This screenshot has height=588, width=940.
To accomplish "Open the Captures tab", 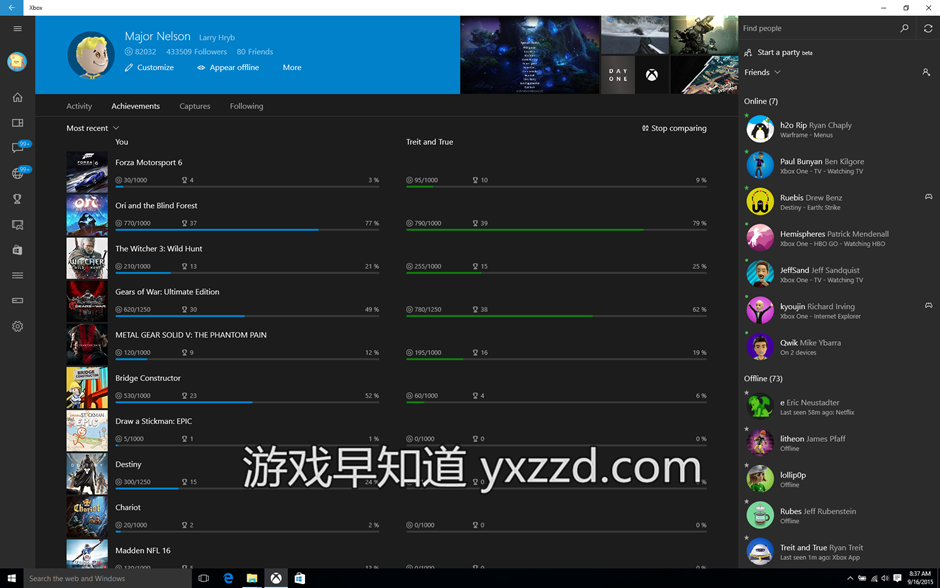I will tap(195, 106).
